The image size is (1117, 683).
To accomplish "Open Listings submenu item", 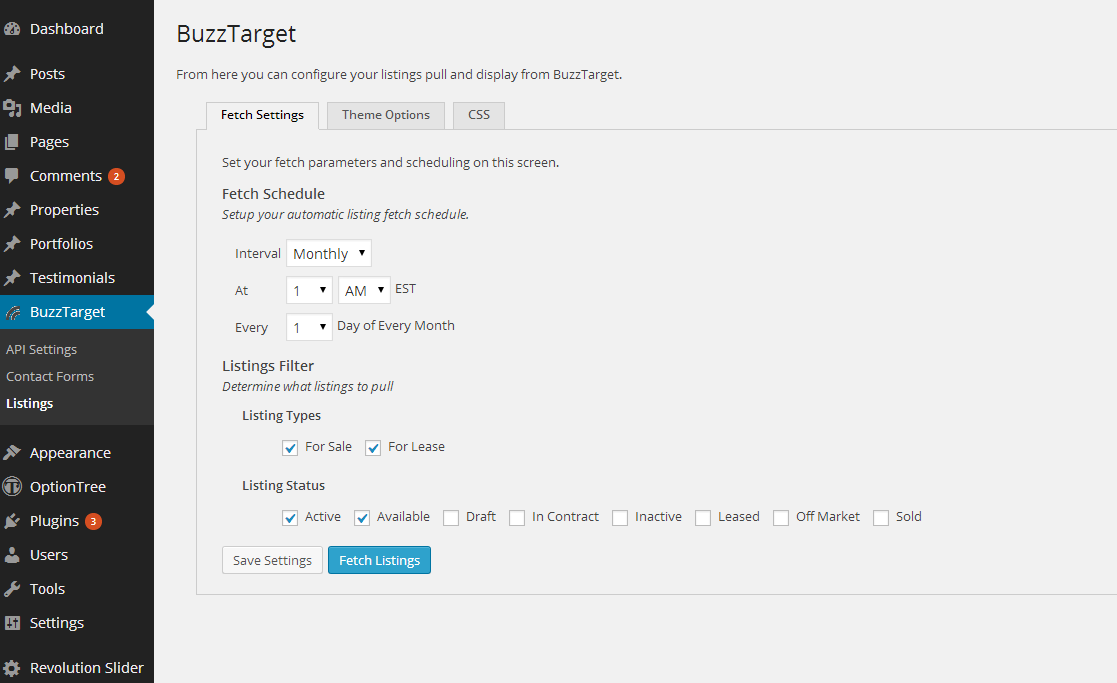I will click(x=29, y=404).
